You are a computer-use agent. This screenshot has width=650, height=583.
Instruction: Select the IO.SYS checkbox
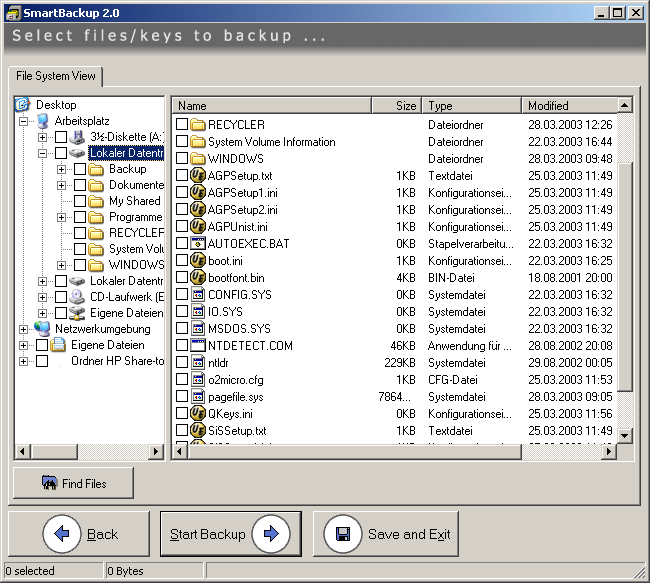tap(182, 311)
